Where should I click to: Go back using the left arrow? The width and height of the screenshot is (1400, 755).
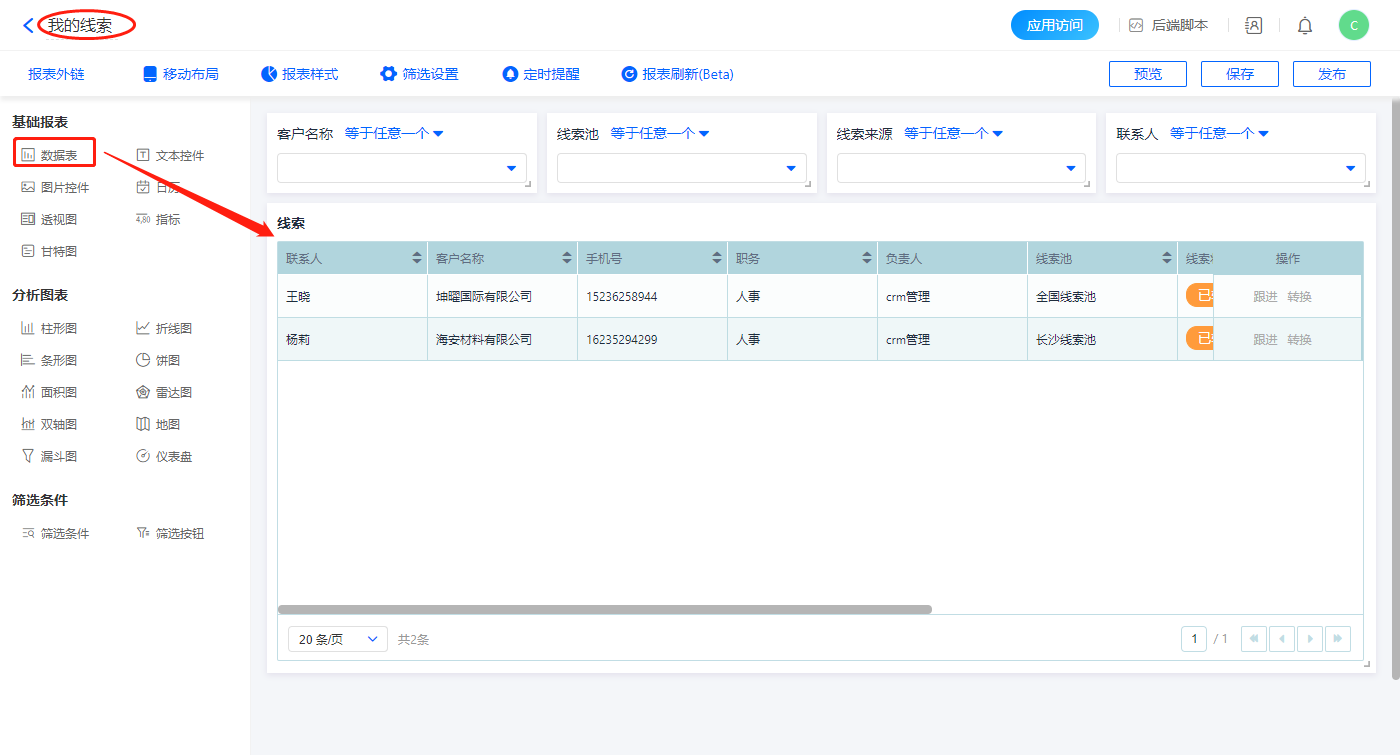tap(28, 26)
